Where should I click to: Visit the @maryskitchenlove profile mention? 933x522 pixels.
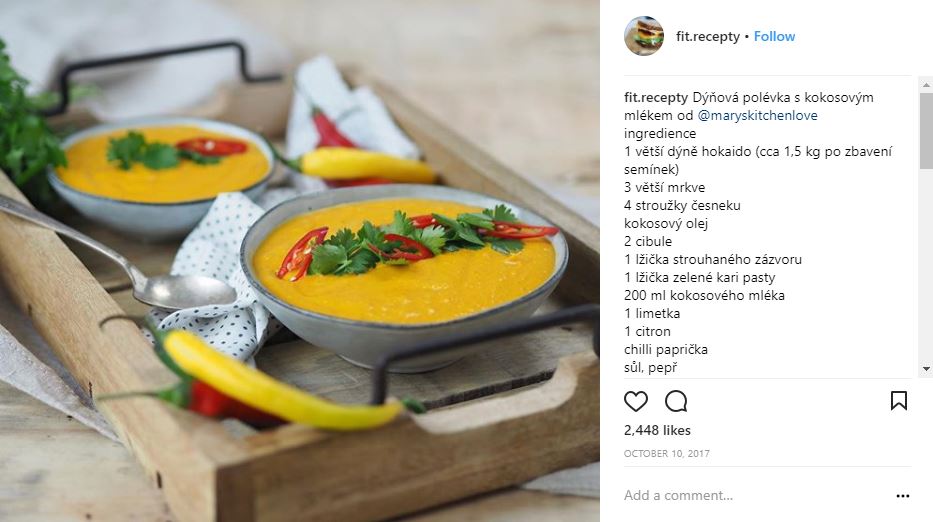757,115
